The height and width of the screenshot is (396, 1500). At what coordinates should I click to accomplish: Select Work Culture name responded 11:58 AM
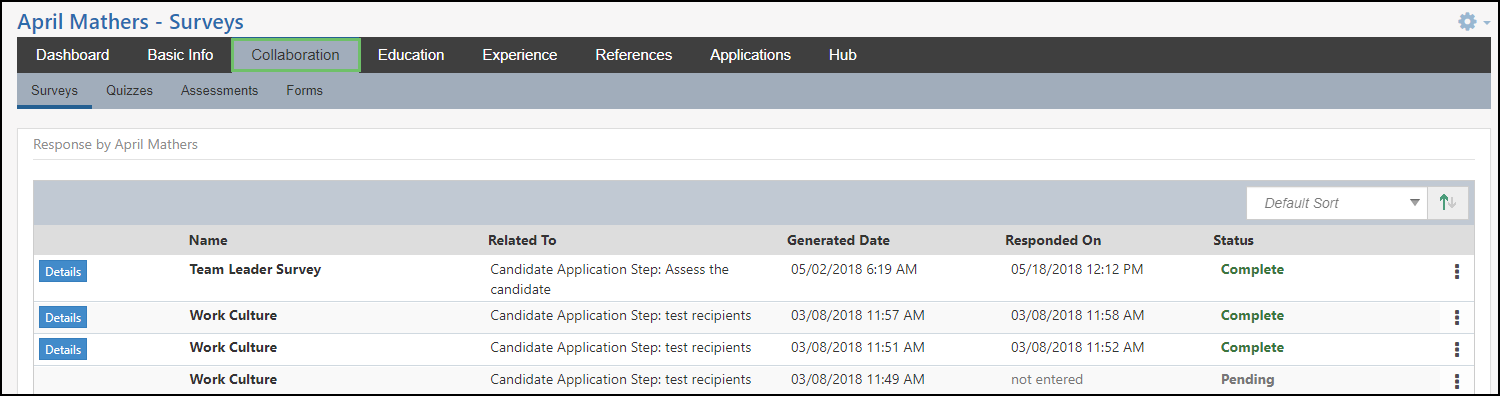coord(233,315)
